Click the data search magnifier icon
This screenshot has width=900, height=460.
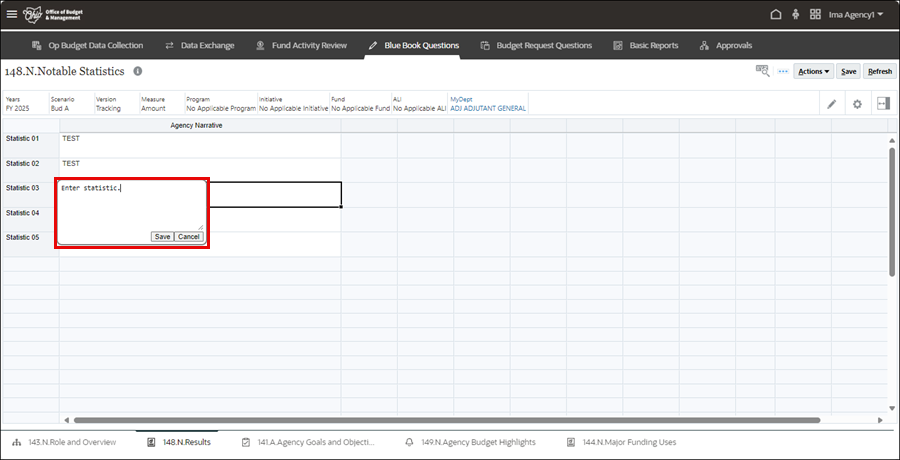(x=763, y=71)
